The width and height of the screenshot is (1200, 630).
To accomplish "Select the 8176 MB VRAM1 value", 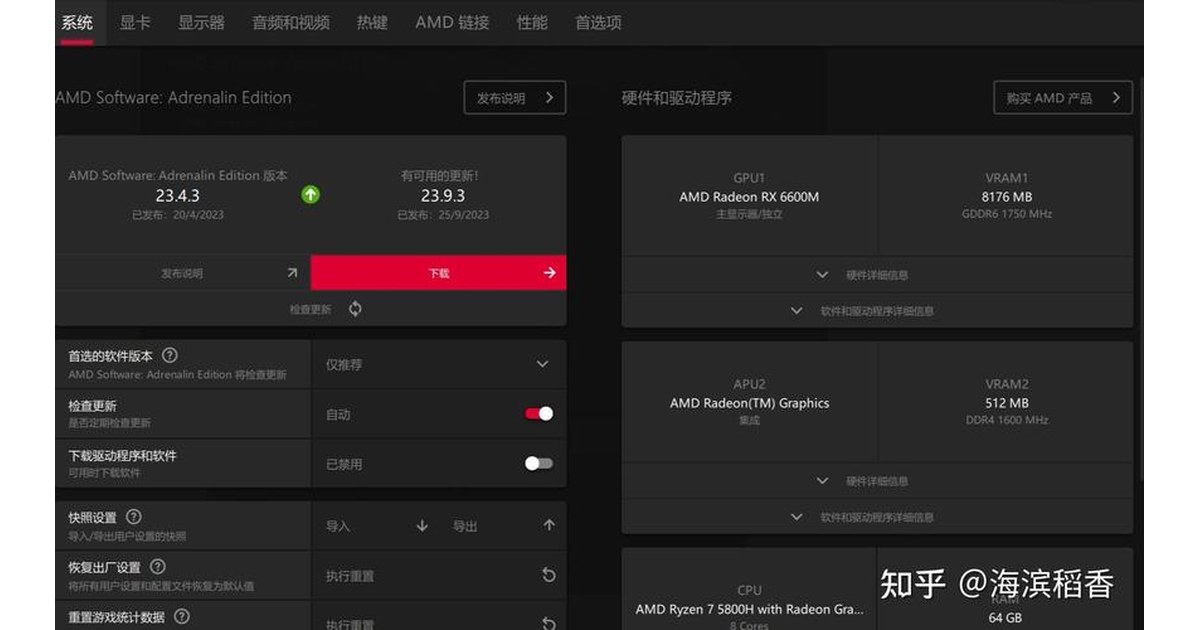I will click(x=1007, y=197).
